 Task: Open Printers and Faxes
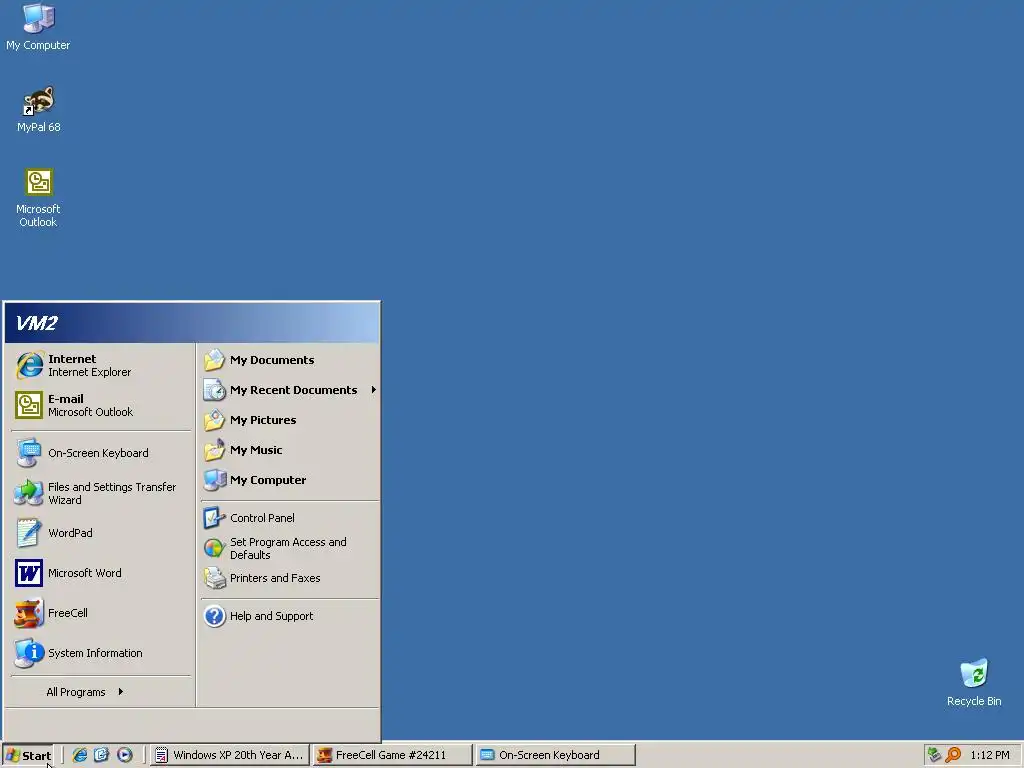290,578
